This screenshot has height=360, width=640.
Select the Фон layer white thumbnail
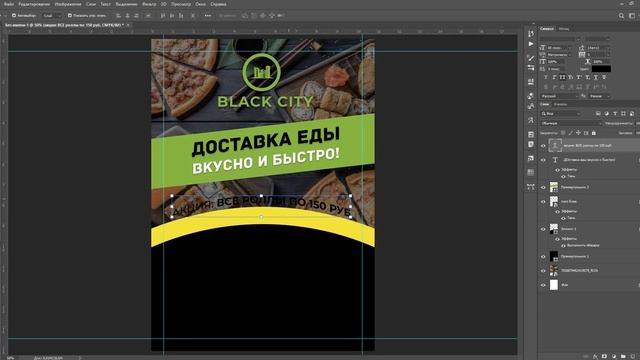(554, 285)
